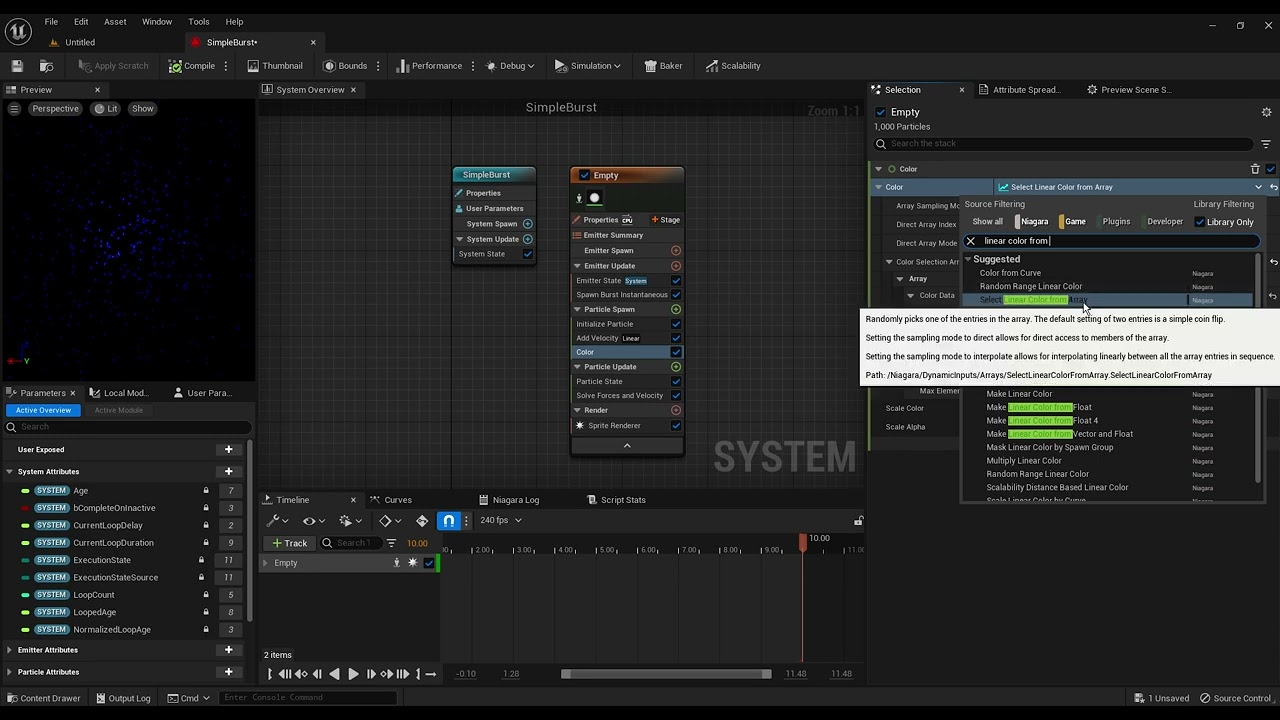Open the 240 fps dropdown

point(500,521)
